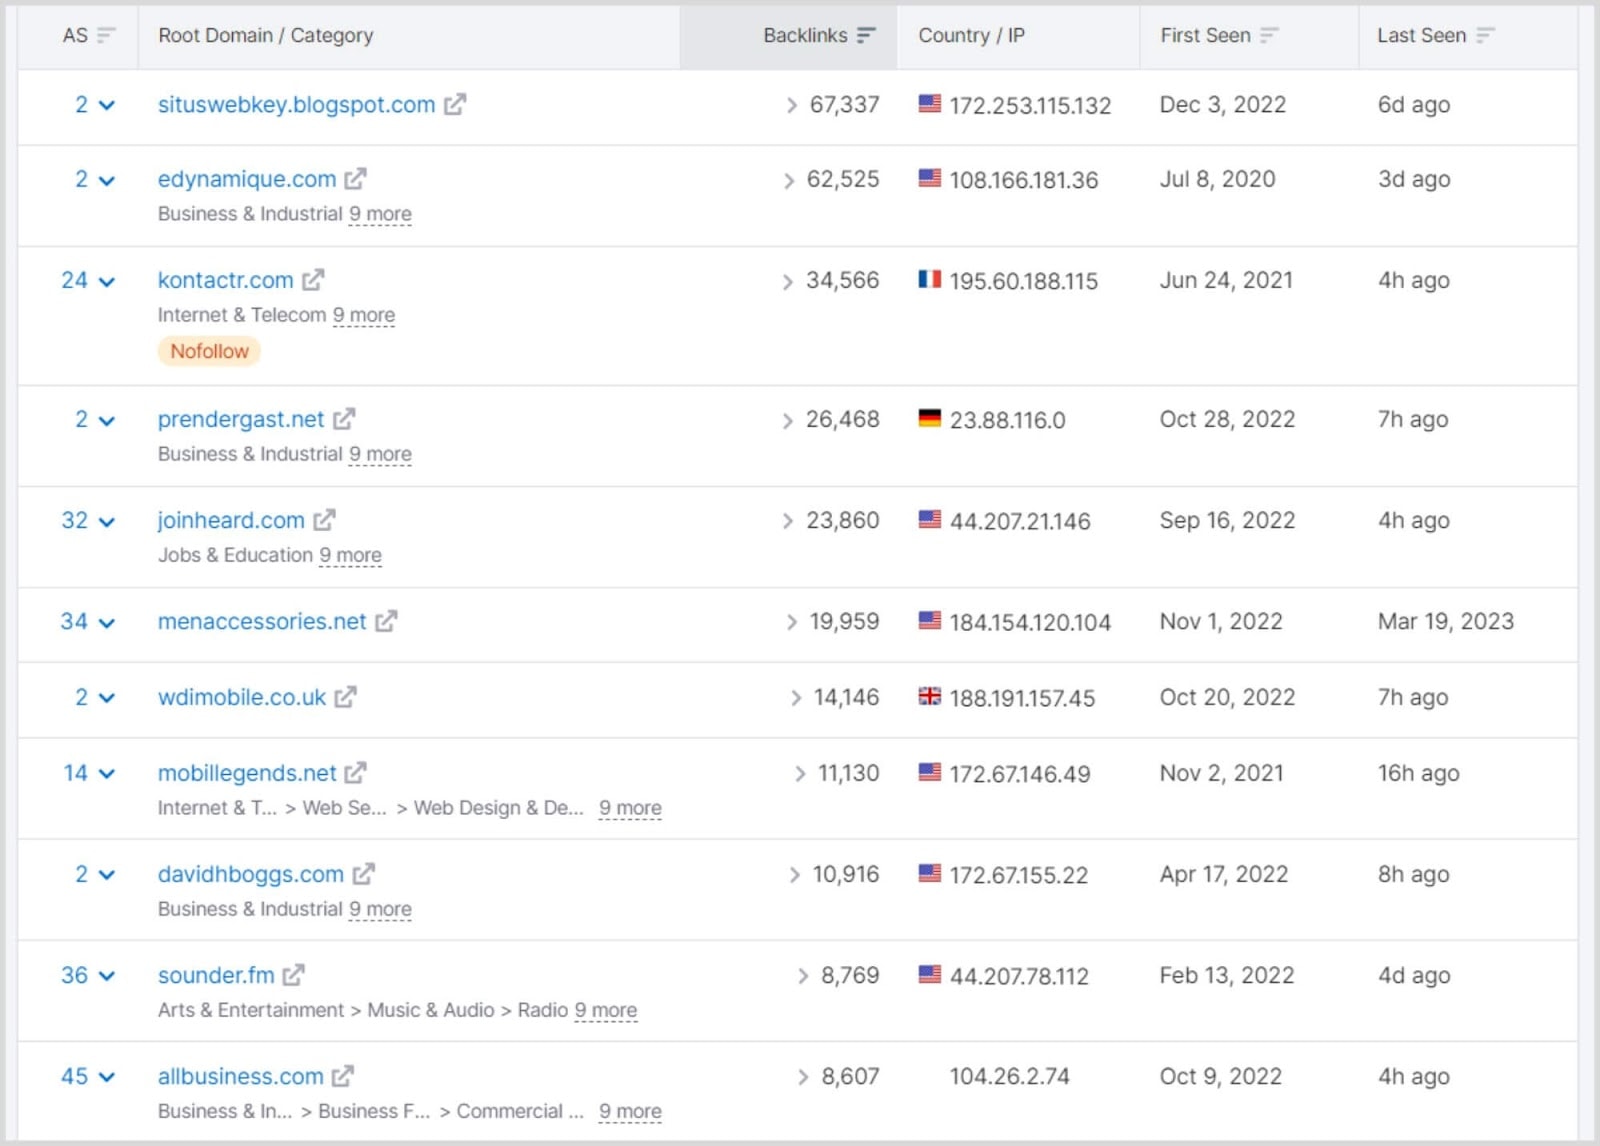Select the IP address 104.26.2.74
This screenshot has height=1146, width=1600.
click(x=1009, y=1076)
